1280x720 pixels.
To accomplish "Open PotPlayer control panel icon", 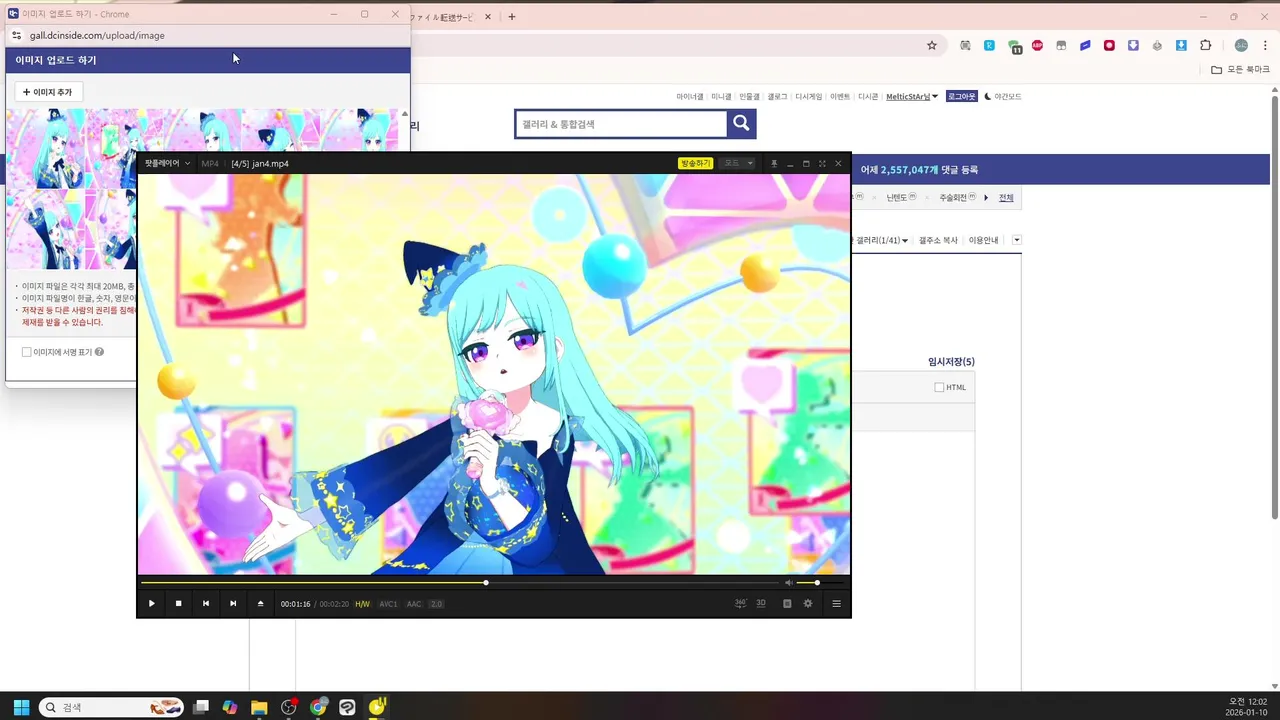I will coord(787,604).
